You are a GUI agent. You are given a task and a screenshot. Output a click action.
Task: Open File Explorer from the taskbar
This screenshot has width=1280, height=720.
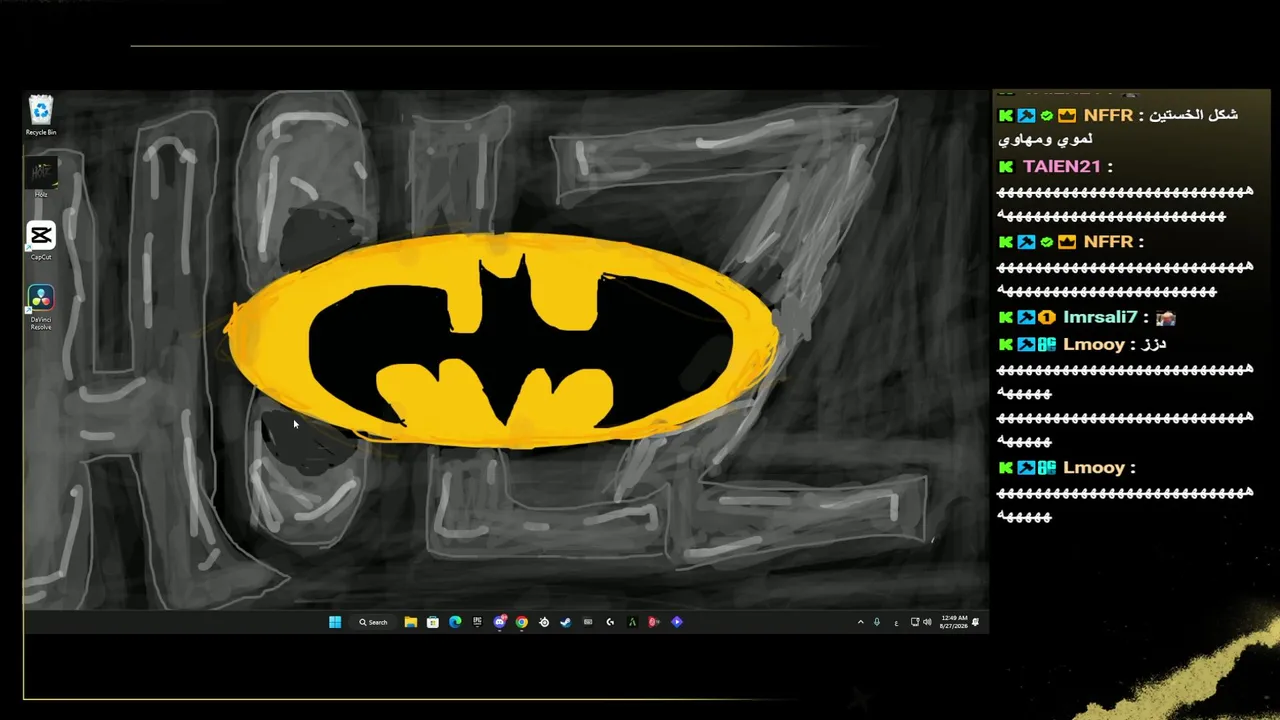(x=410, y=622)
